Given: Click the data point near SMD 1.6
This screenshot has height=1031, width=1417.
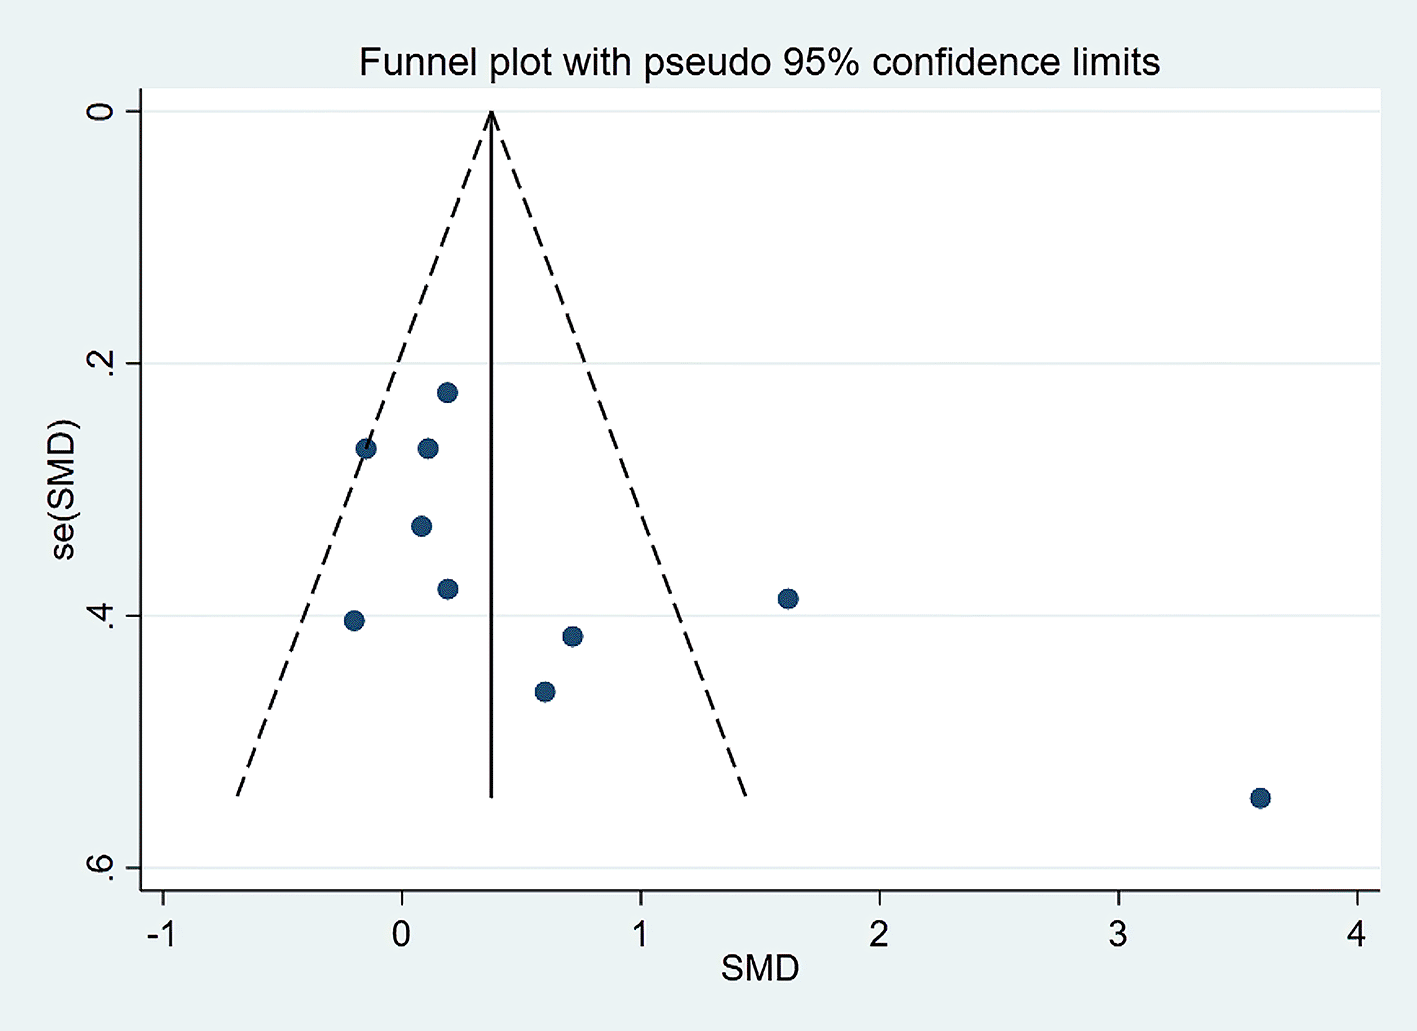Looking at the screenshot, I should pyautogui.click(x=788, y=599).
